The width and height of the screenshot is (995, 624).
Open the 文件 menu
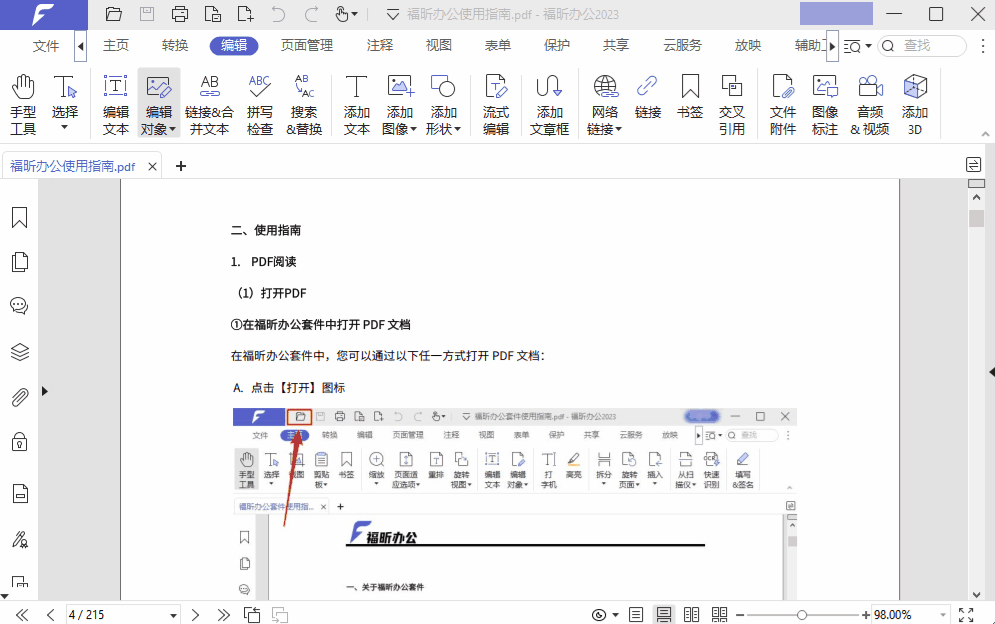pos(46,45)
